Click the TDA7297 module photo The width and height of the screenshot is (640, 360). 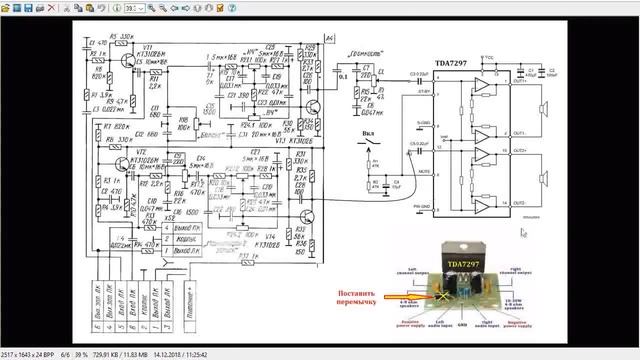pos(462,277)
